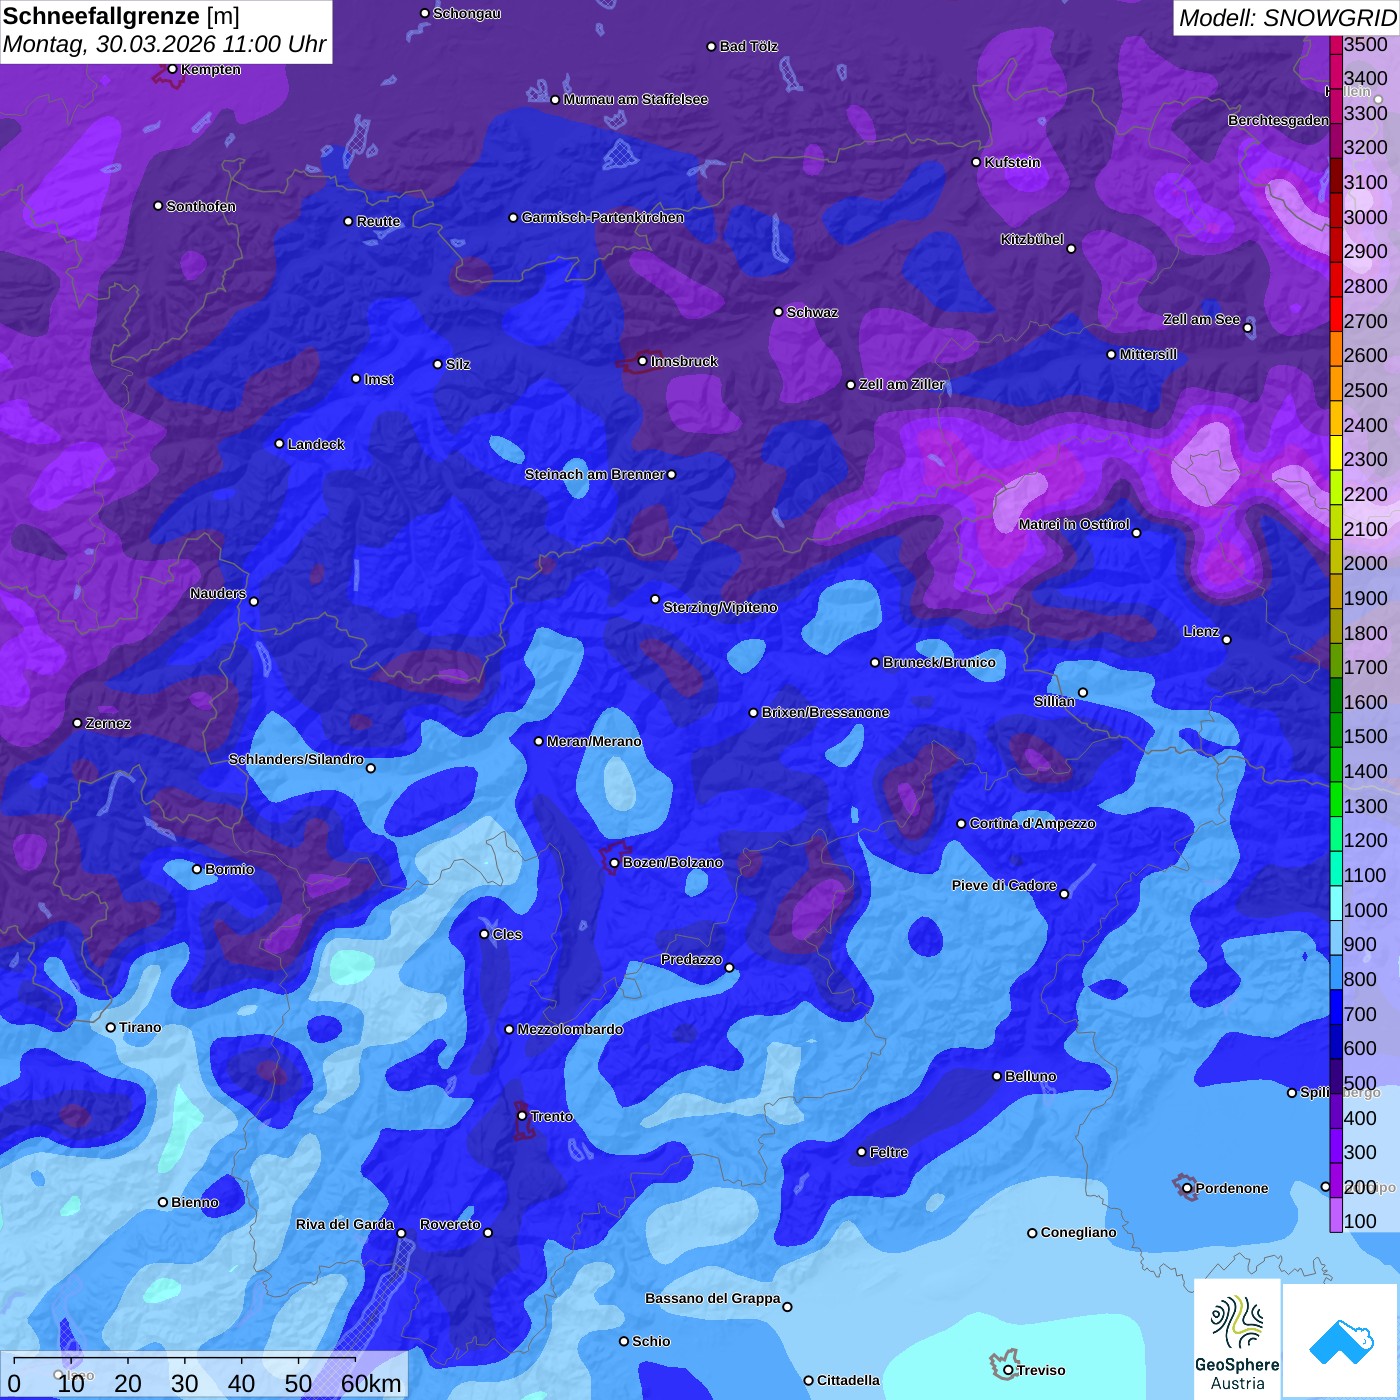
Task: Click the Bormio town dot
Action: tap(197, 869)
